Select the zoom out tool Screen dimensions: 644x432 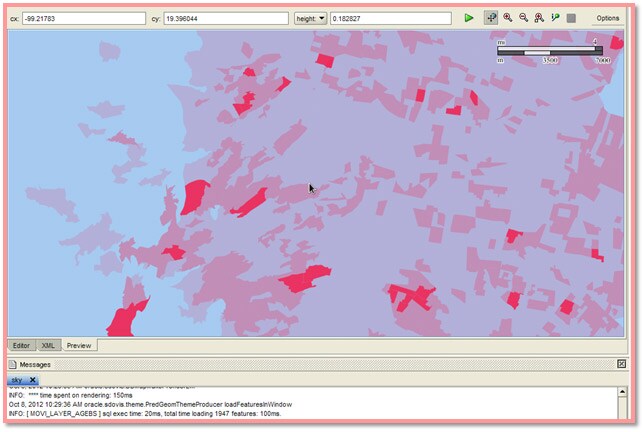(523, 18)
